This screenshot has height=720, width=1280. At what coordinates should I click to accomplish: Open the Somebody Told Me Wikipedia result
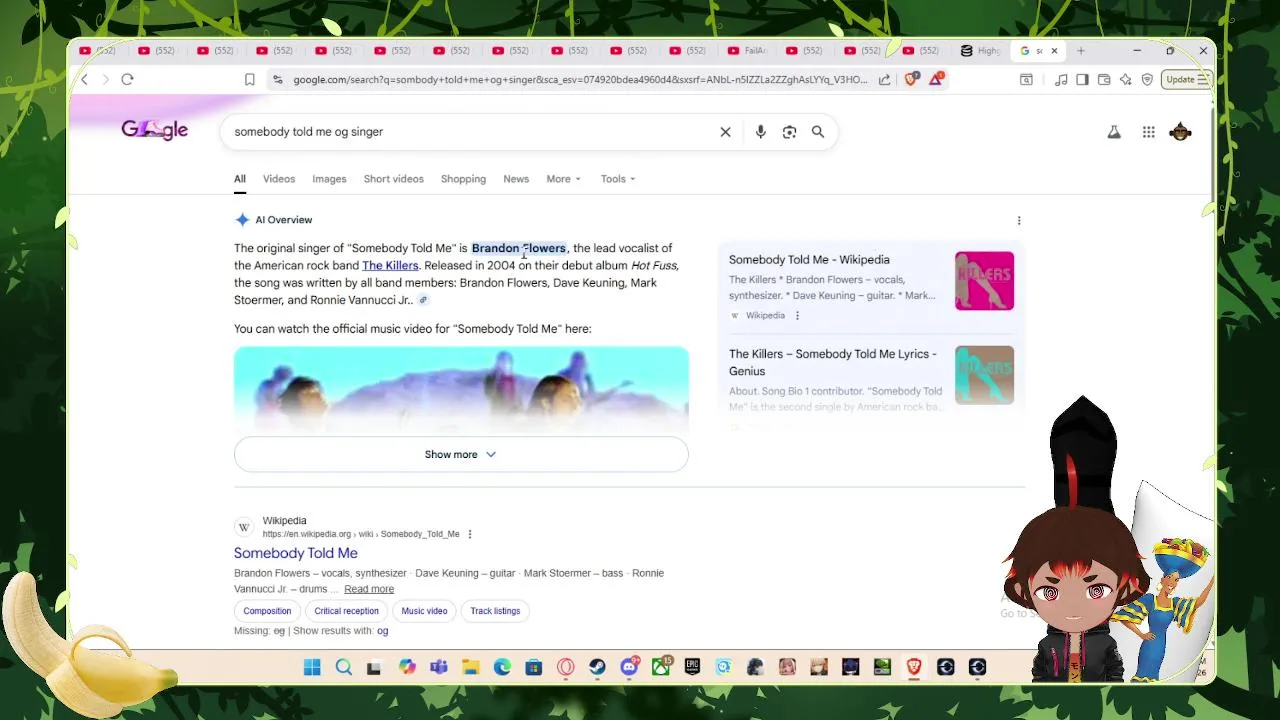click(296, 553)
